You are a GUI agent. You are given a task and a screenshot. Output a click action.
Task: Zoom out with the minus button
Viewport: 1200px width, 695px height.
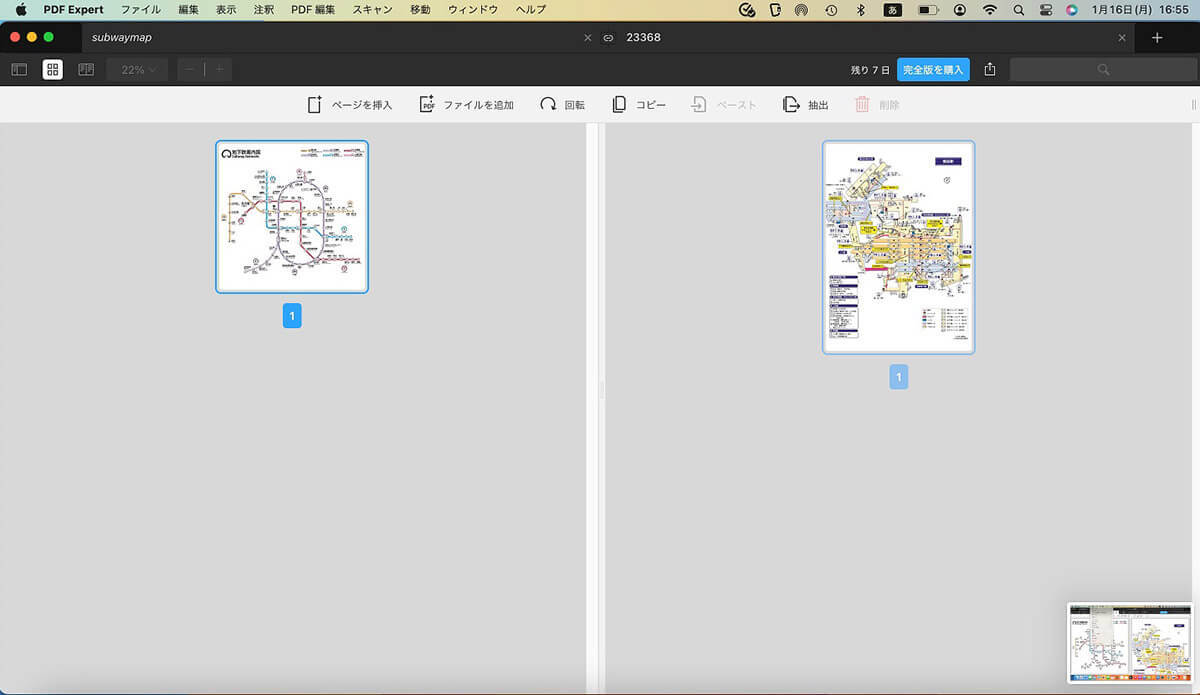tap(191, 70)
